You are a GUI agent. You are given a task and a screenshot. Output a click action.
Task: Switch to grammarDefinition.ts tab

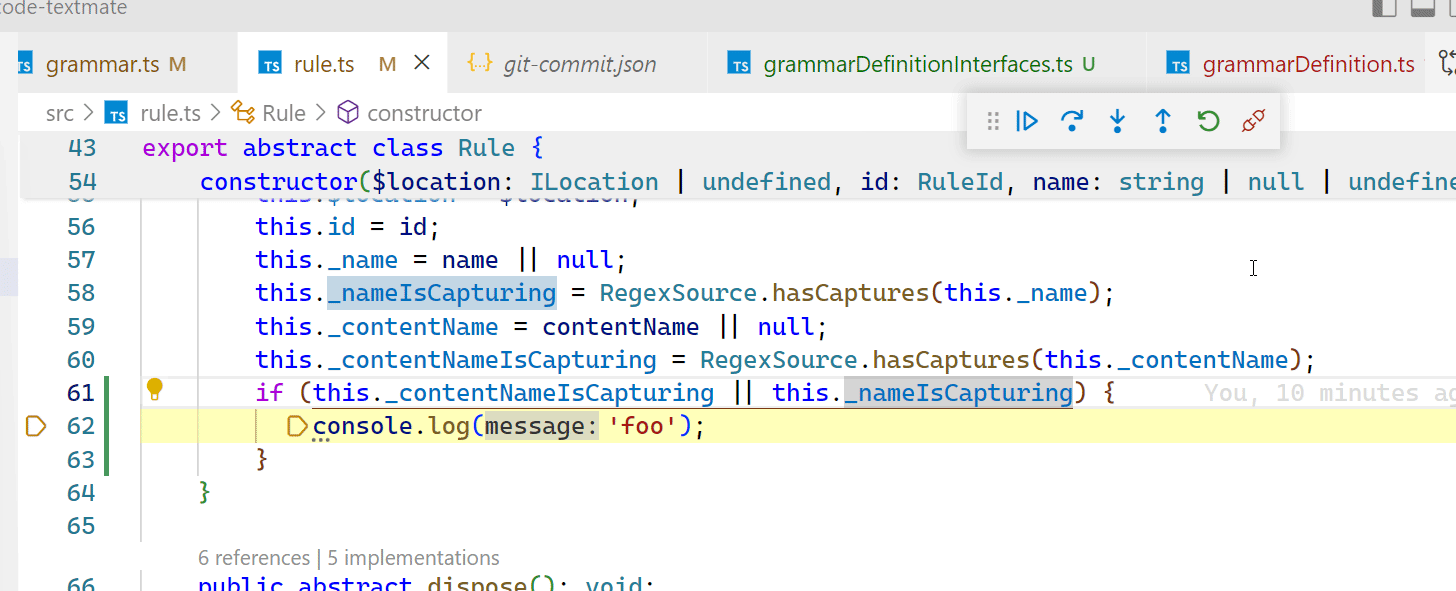coord(1308,65)
